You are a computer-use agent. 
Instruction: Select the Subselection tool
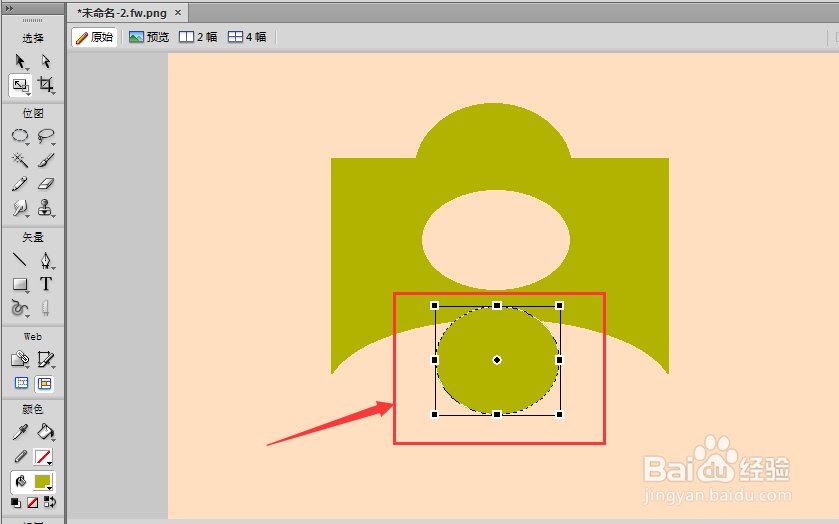[46, 62]
